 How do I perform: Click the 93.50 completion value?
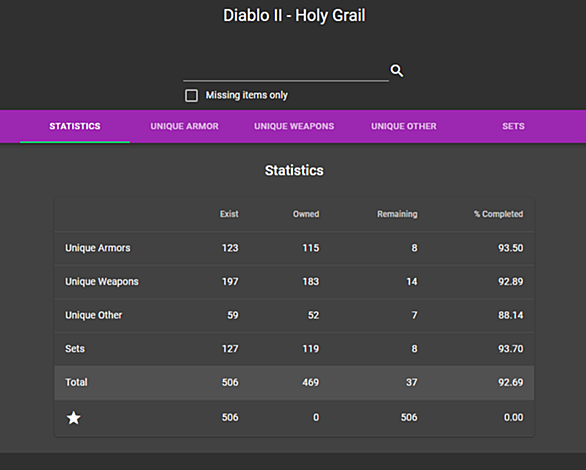click(x=511, y=248)
